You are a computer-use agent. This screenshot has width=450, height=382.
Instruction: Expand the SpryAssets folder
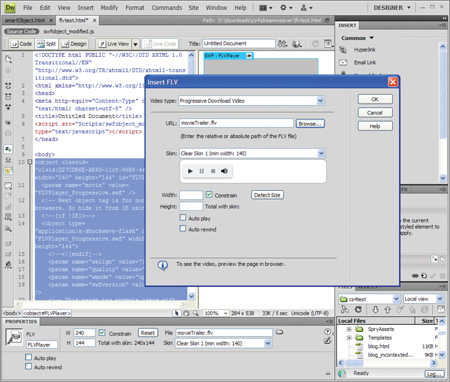349,329
